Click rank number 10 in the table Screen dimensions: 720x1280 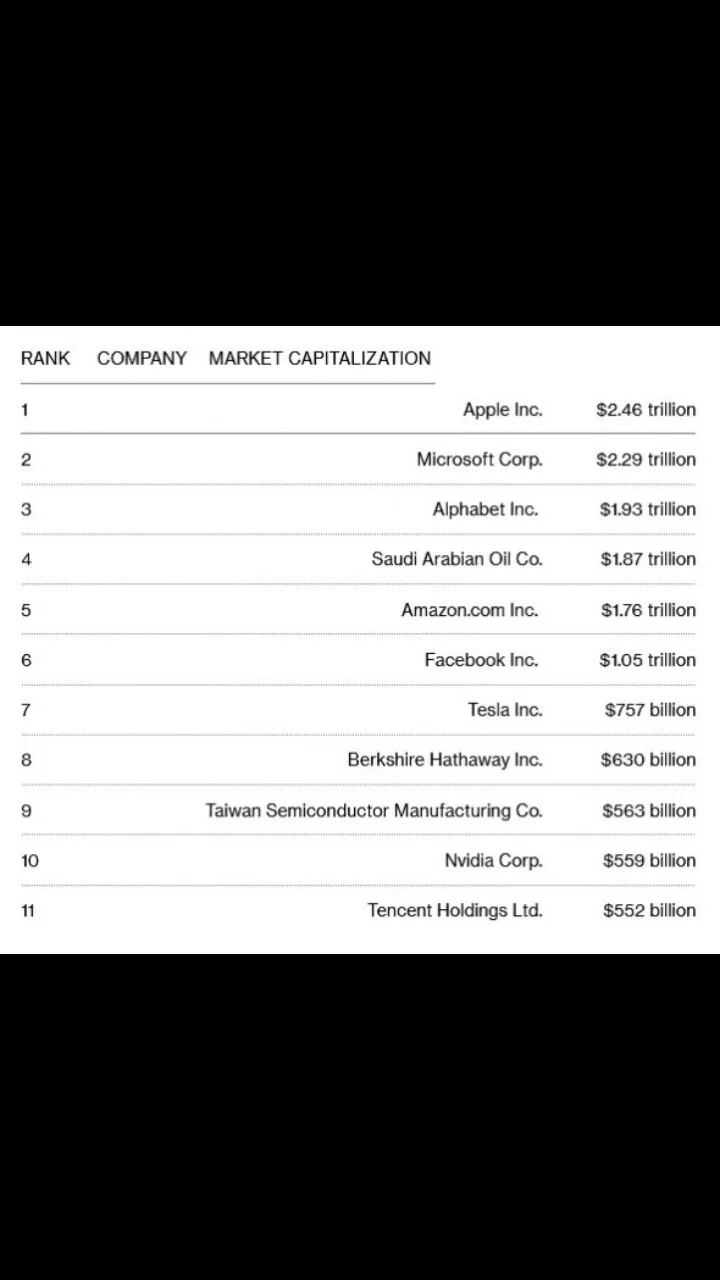[30, 860]
